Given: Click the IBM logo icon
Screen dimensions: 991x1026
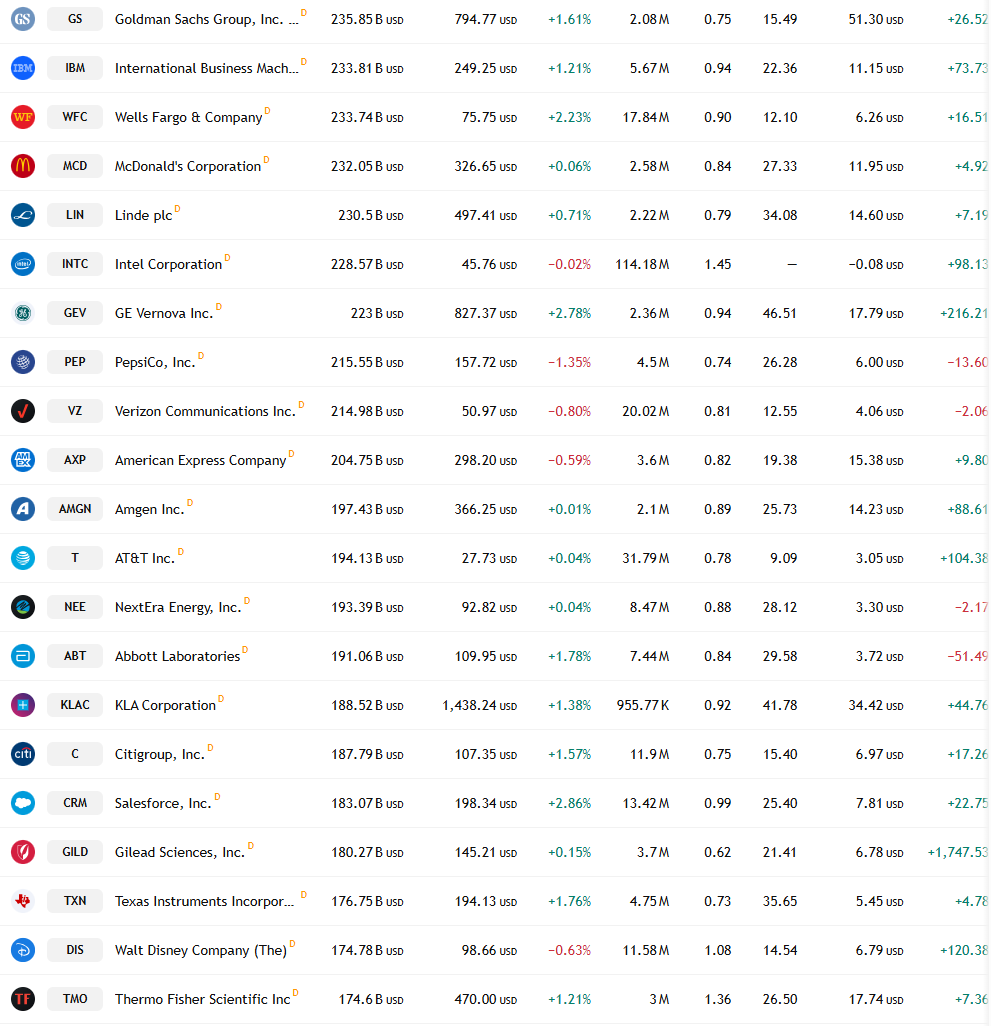Looking at the screenshot, I should 23,68.
